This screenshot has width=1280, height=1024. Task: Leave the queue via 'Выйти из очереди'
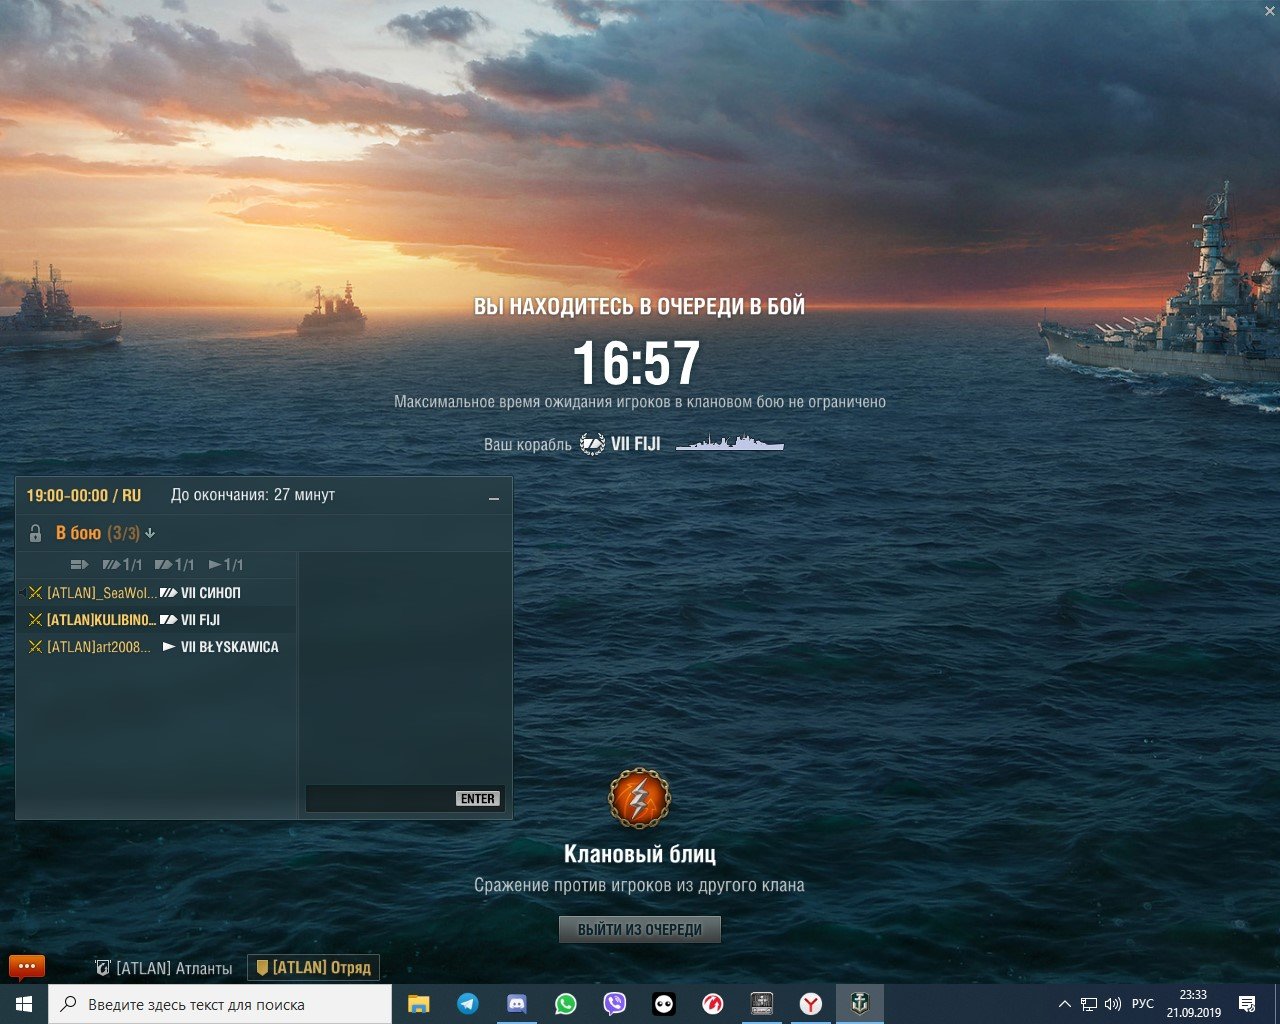click(x=640, y=929)
